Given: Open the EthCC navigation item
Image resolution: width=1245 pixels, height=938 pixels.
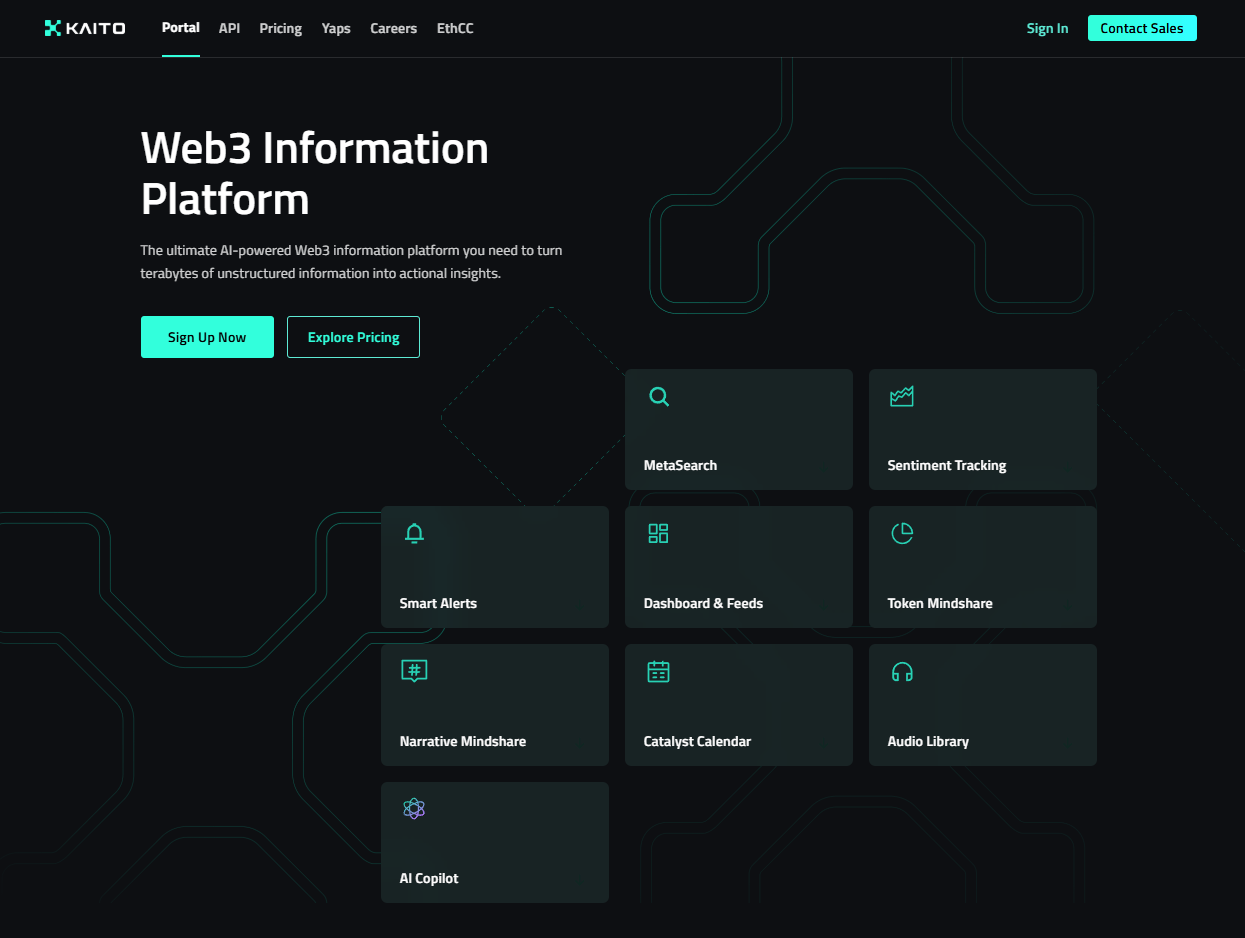Looking at the screenshot, I should click(455, 28).
